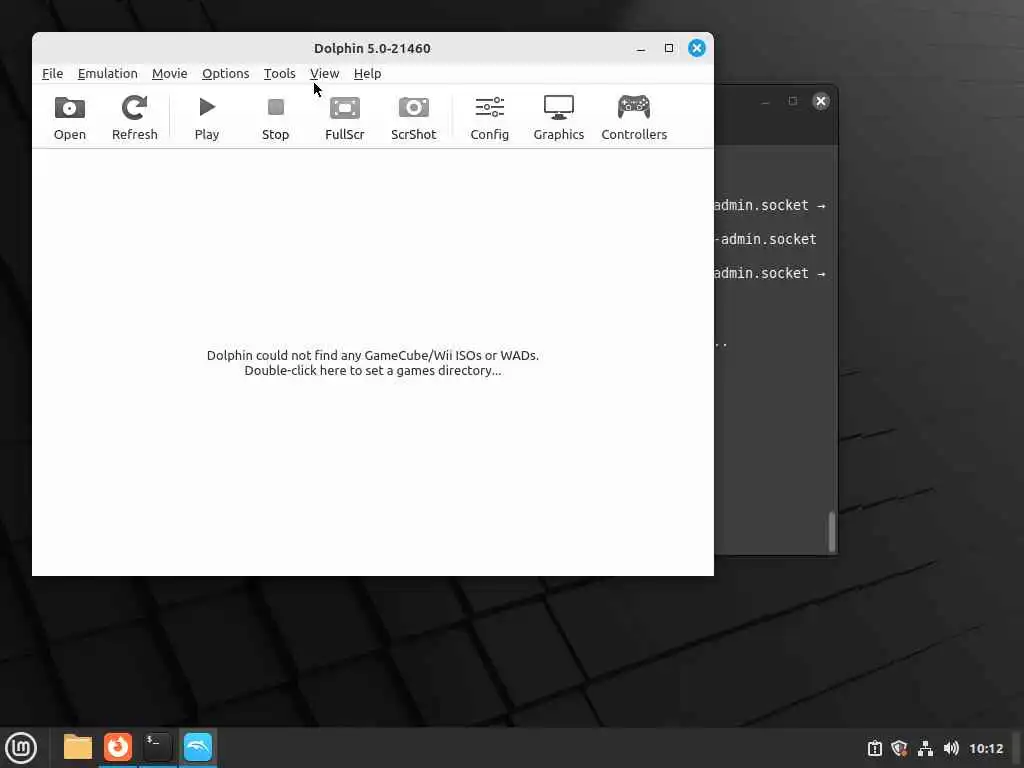Refresh the Dolphin game list
Viewport: 1024px width, 768px height.
click(135, 118)
